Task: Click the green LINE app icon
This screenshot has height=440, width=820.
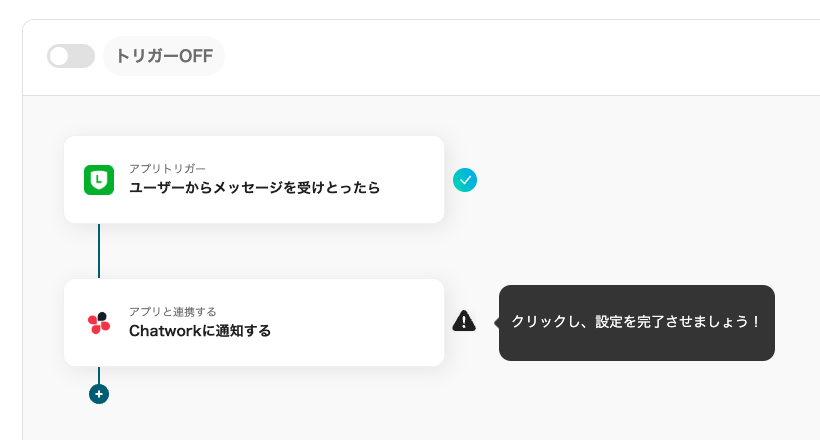Action: click(99, 180)
